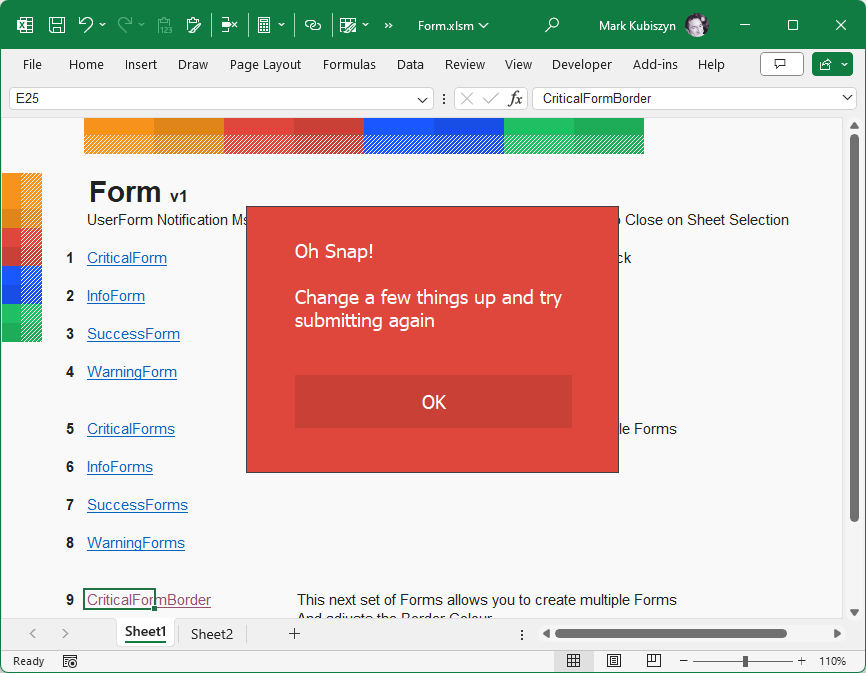Click the zoom slider handle
The image size is (866, 673).
[745, 661]
